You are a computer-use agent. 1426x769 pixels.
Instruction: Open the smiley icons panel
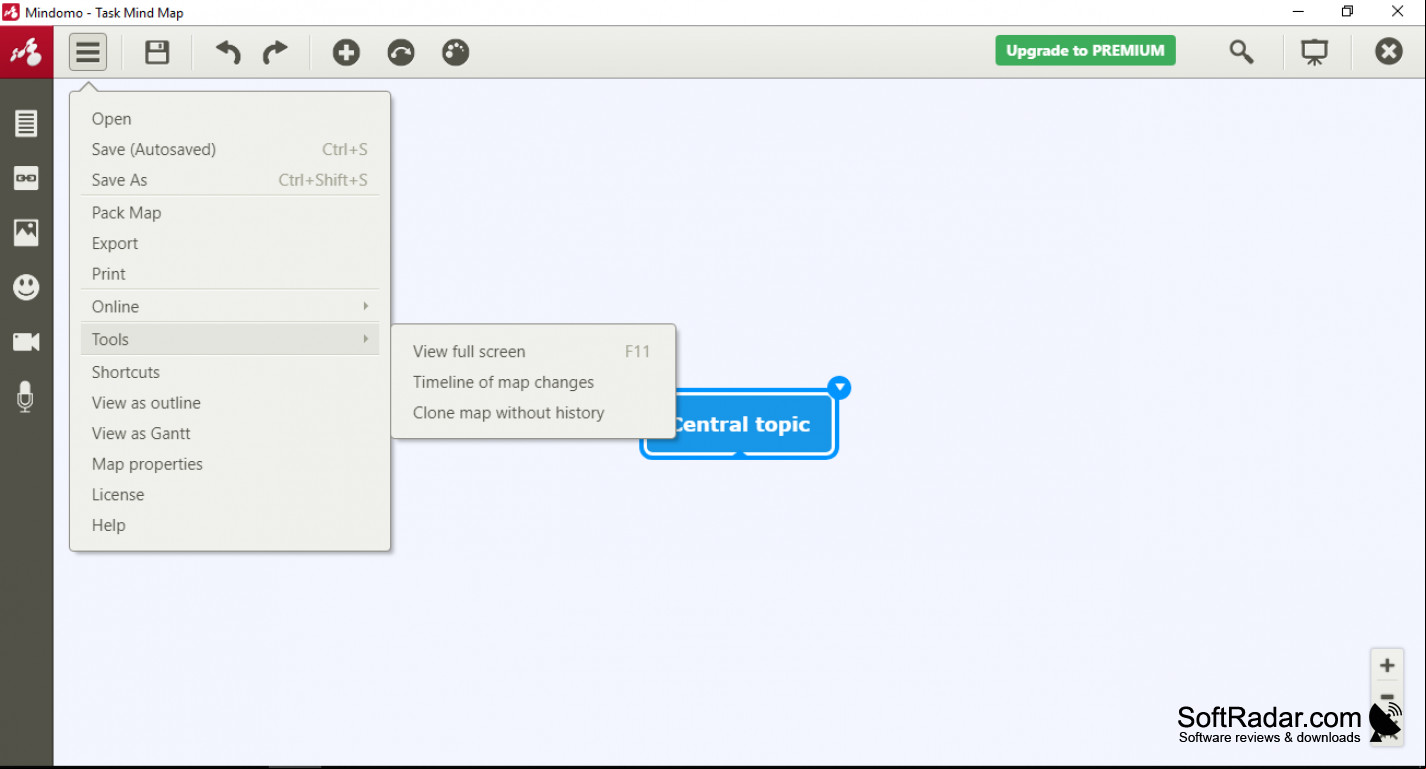pyautogui.click(x=26, y=288)
